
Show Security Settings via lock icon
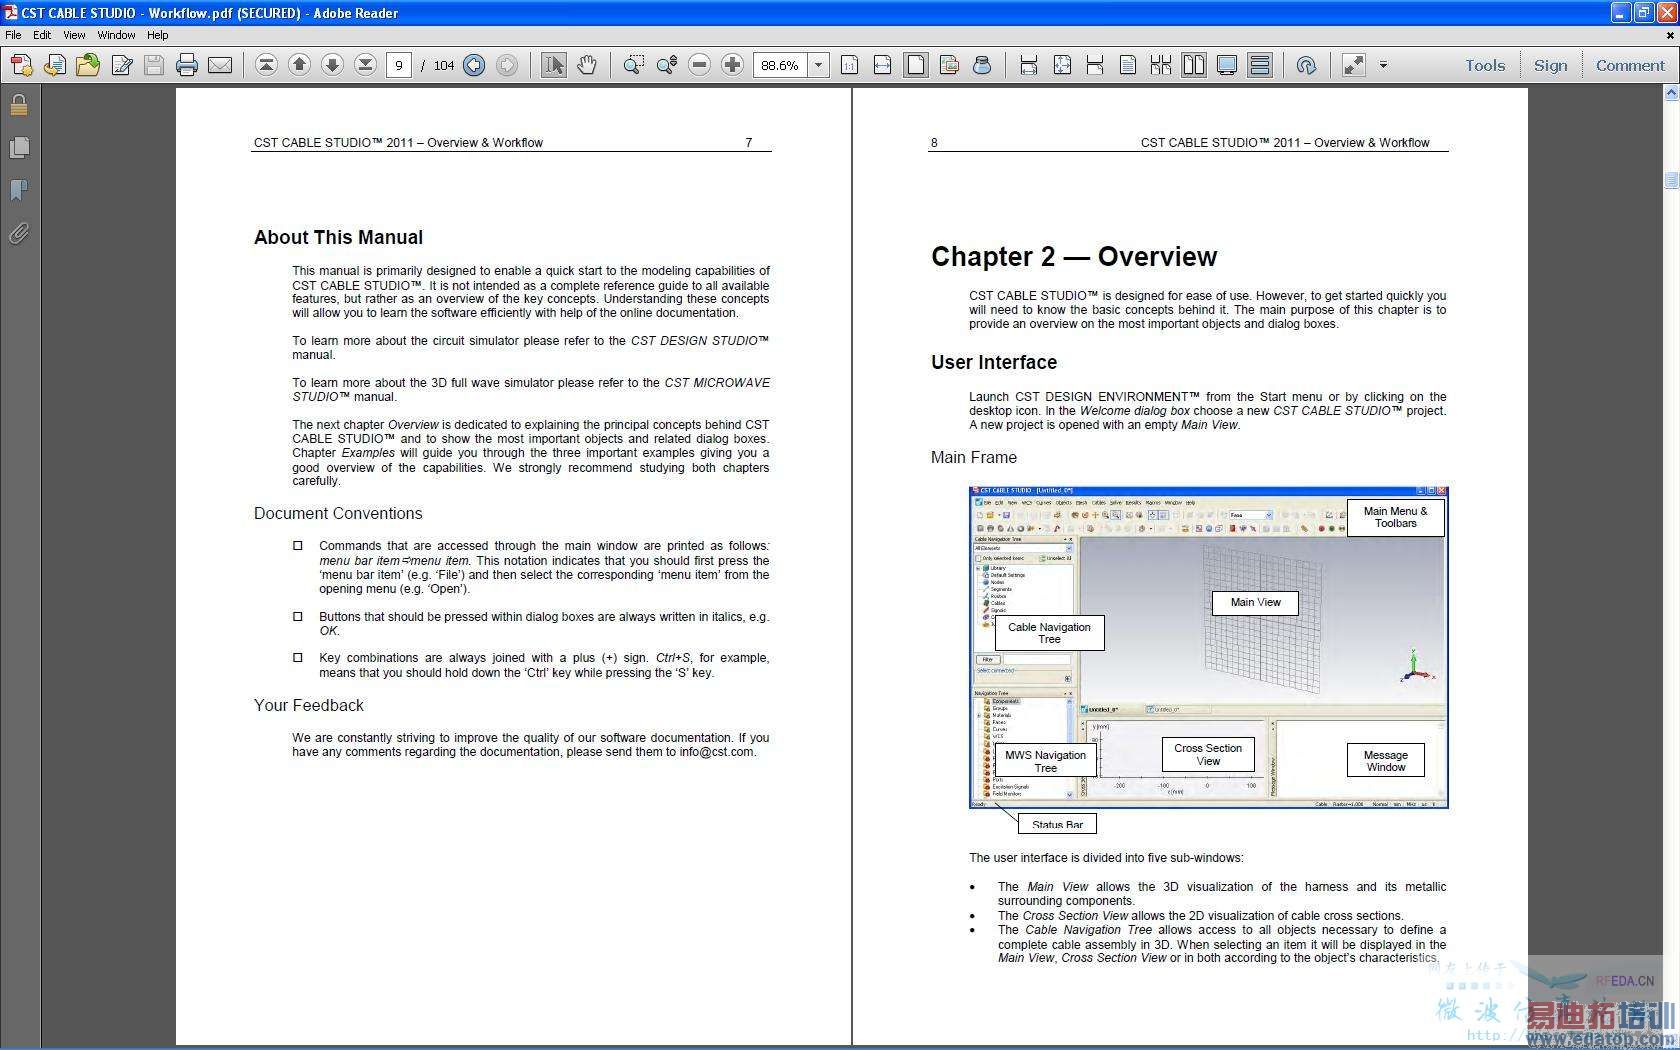(x=19, y=105)
